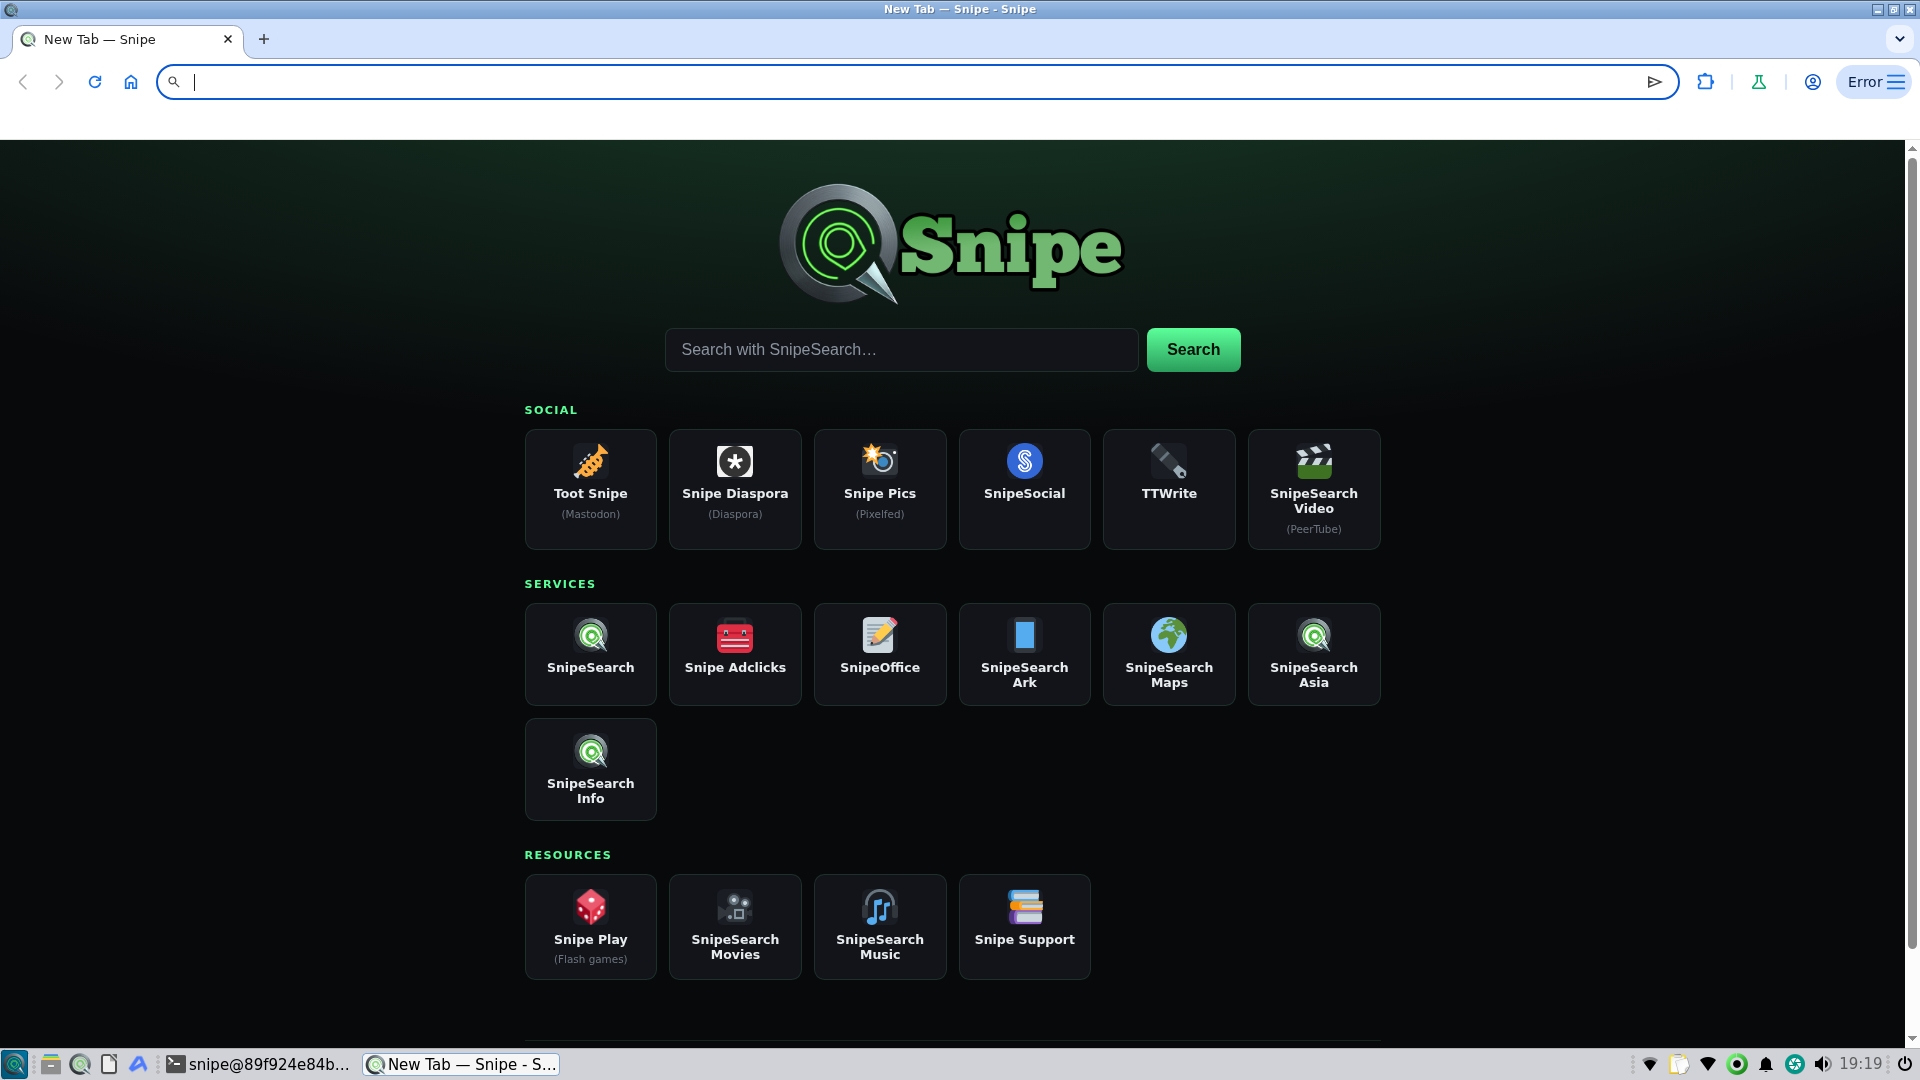Open the Snipe Adclicks tile
Viewport: 1920px width, 1080px height.
[x=735, y=654]
